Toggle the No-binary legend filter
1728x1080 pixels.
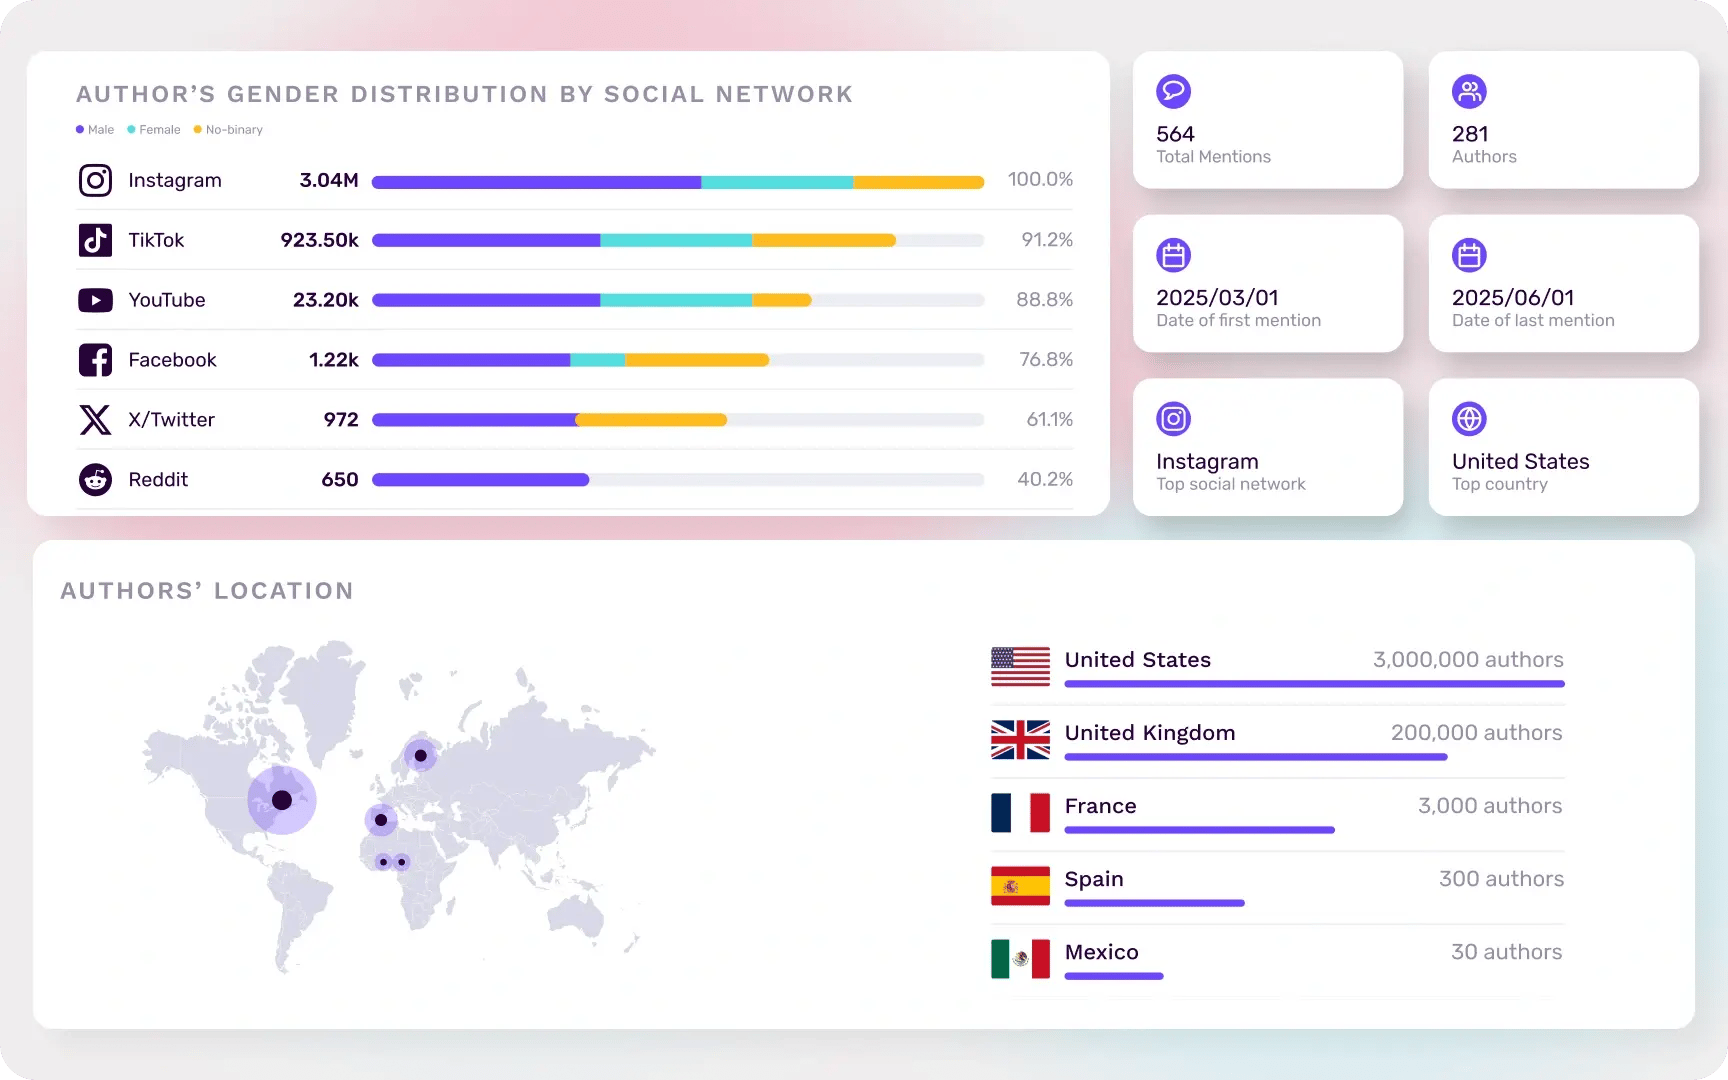click(227, 129)
